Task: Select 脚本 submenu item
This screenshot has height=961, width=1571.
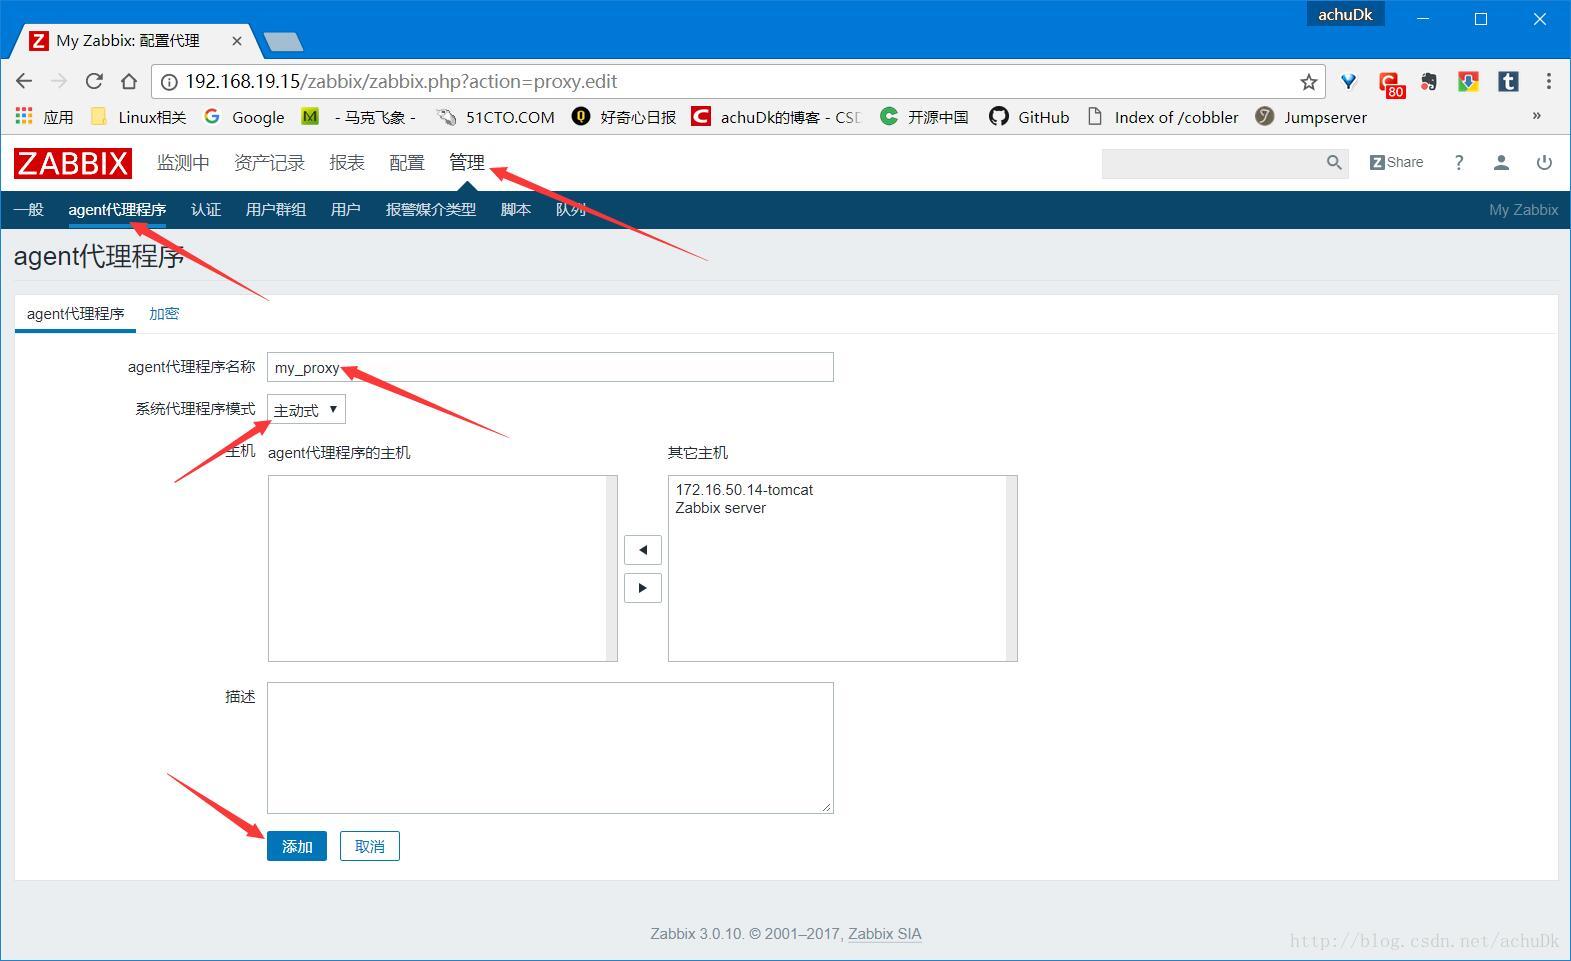Action: click(516, 209)
